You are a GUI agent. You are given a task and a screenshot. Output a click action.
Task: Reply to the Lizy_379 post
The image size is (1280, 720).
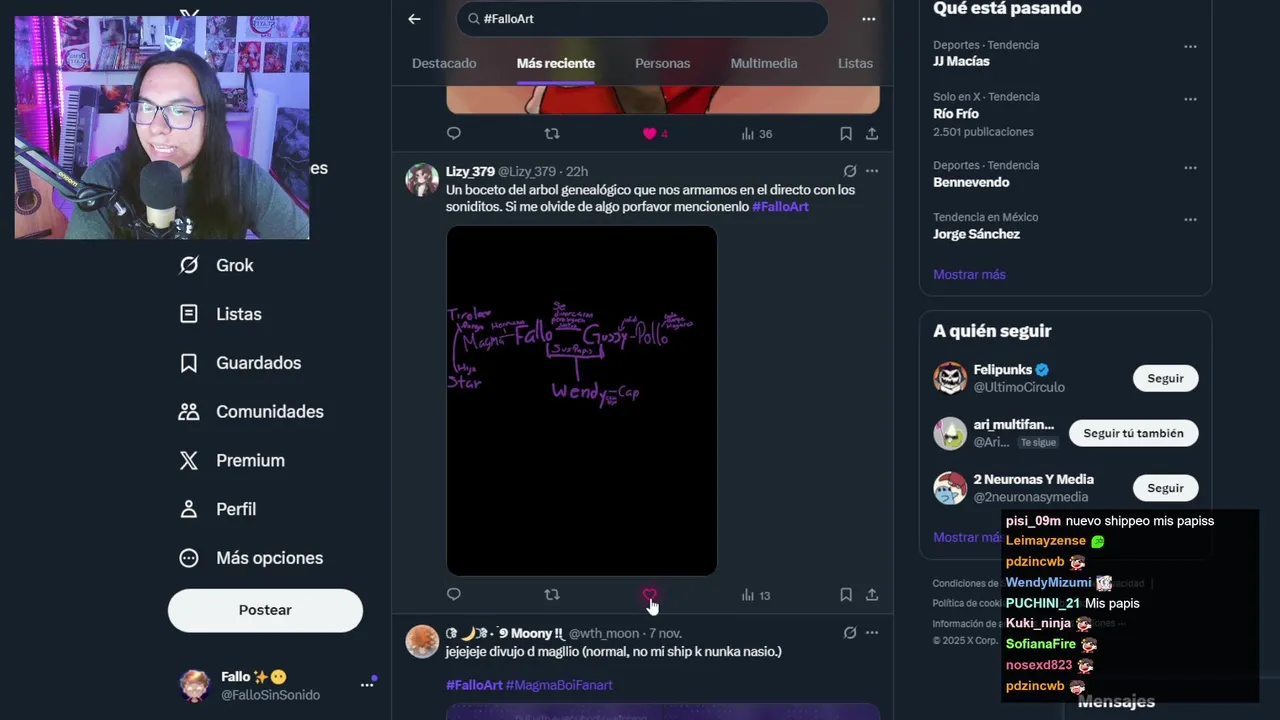tap(454, 595)
